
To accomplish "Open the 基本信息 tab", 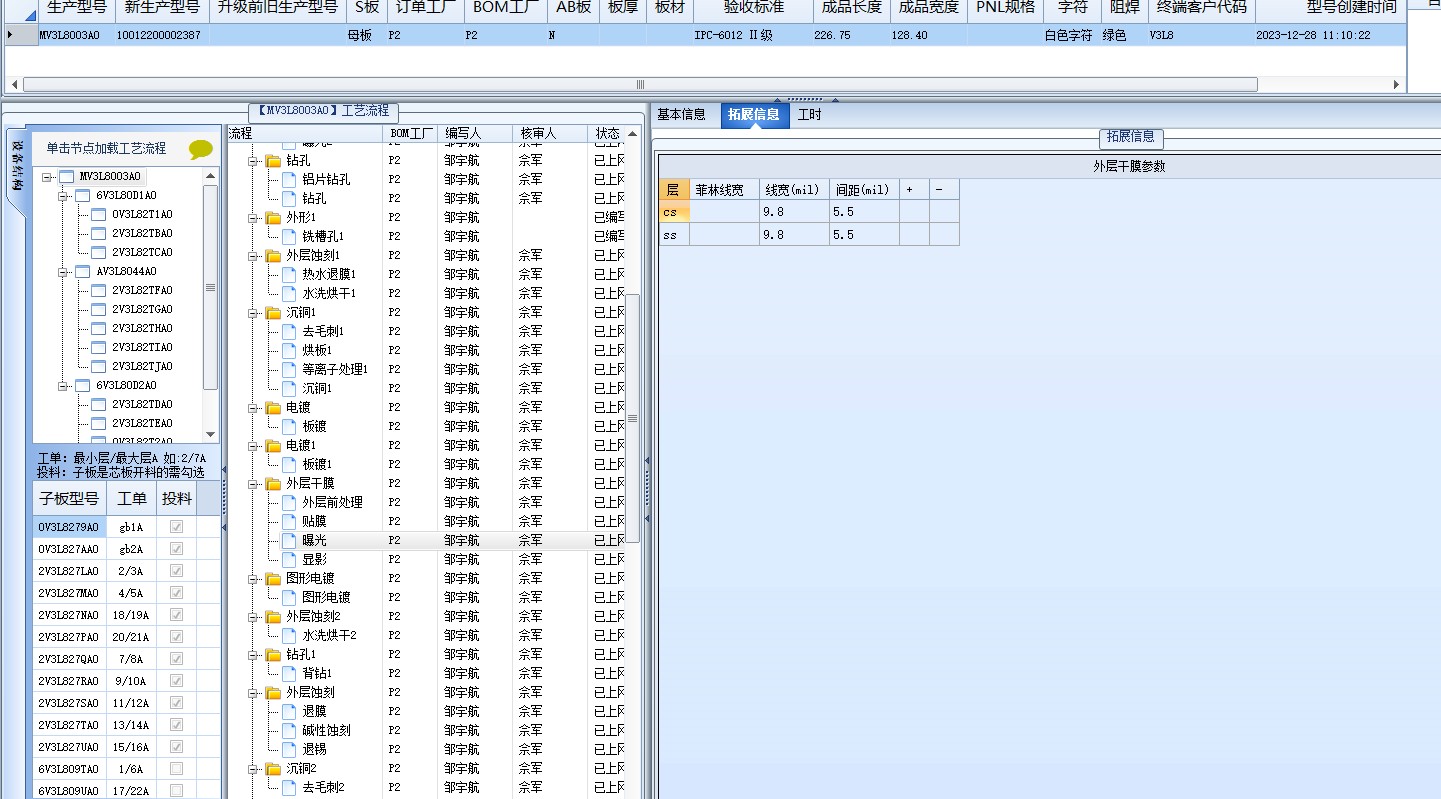I will [x=681, y=115].
